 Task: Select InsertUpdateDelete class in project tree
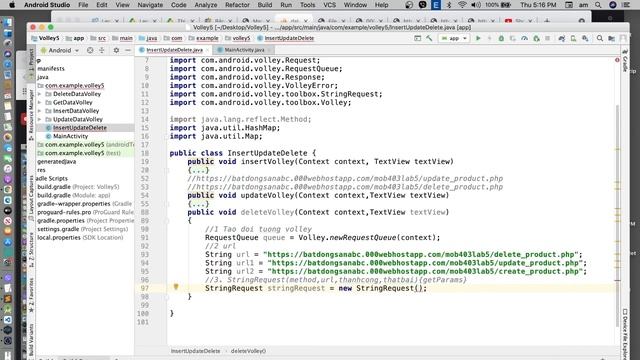coord(80,128)
